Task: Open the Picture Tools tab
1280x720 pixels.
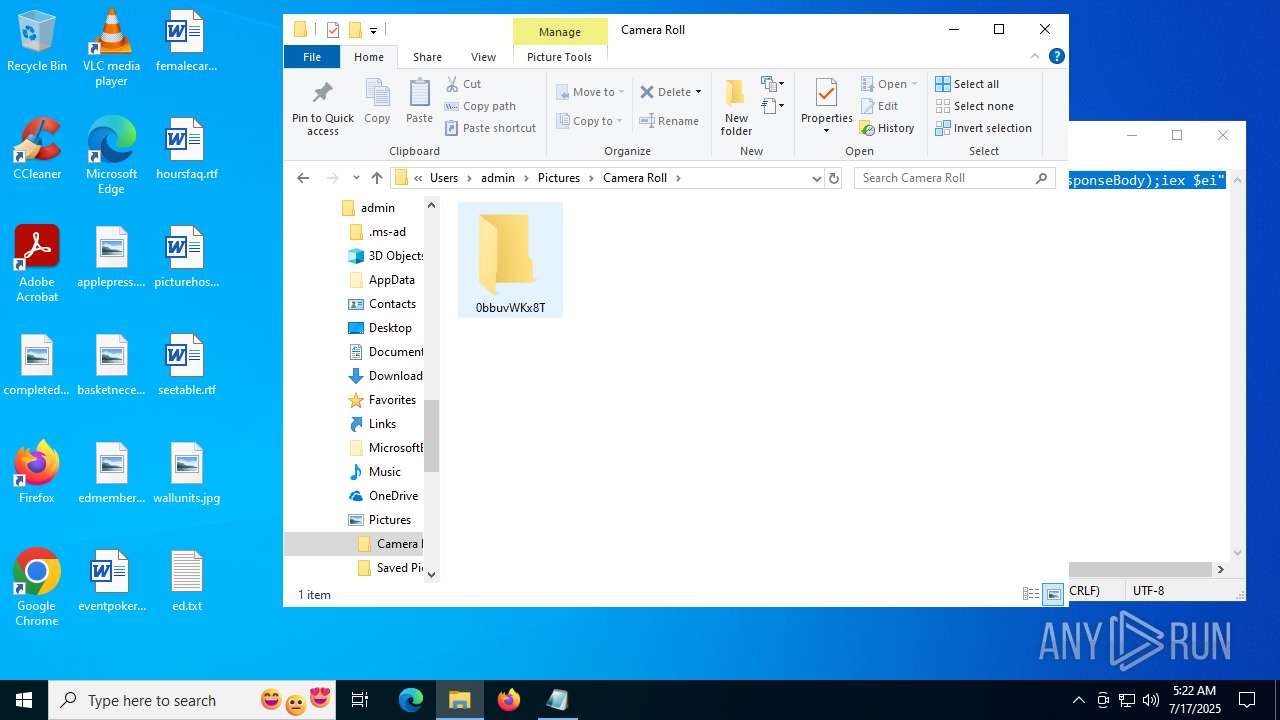Action: click(559, 57)
